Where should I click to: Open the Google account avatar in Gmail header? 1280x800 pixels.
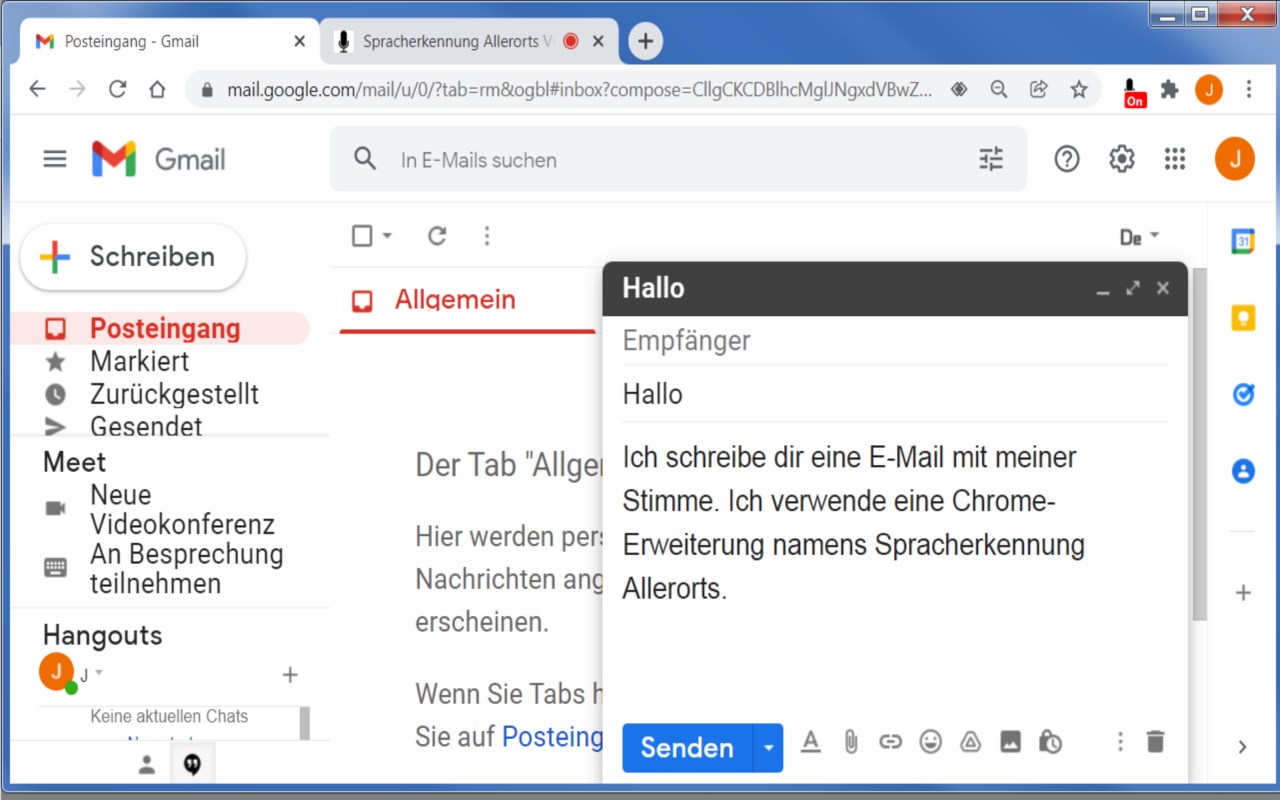[x=1235, y=159]
